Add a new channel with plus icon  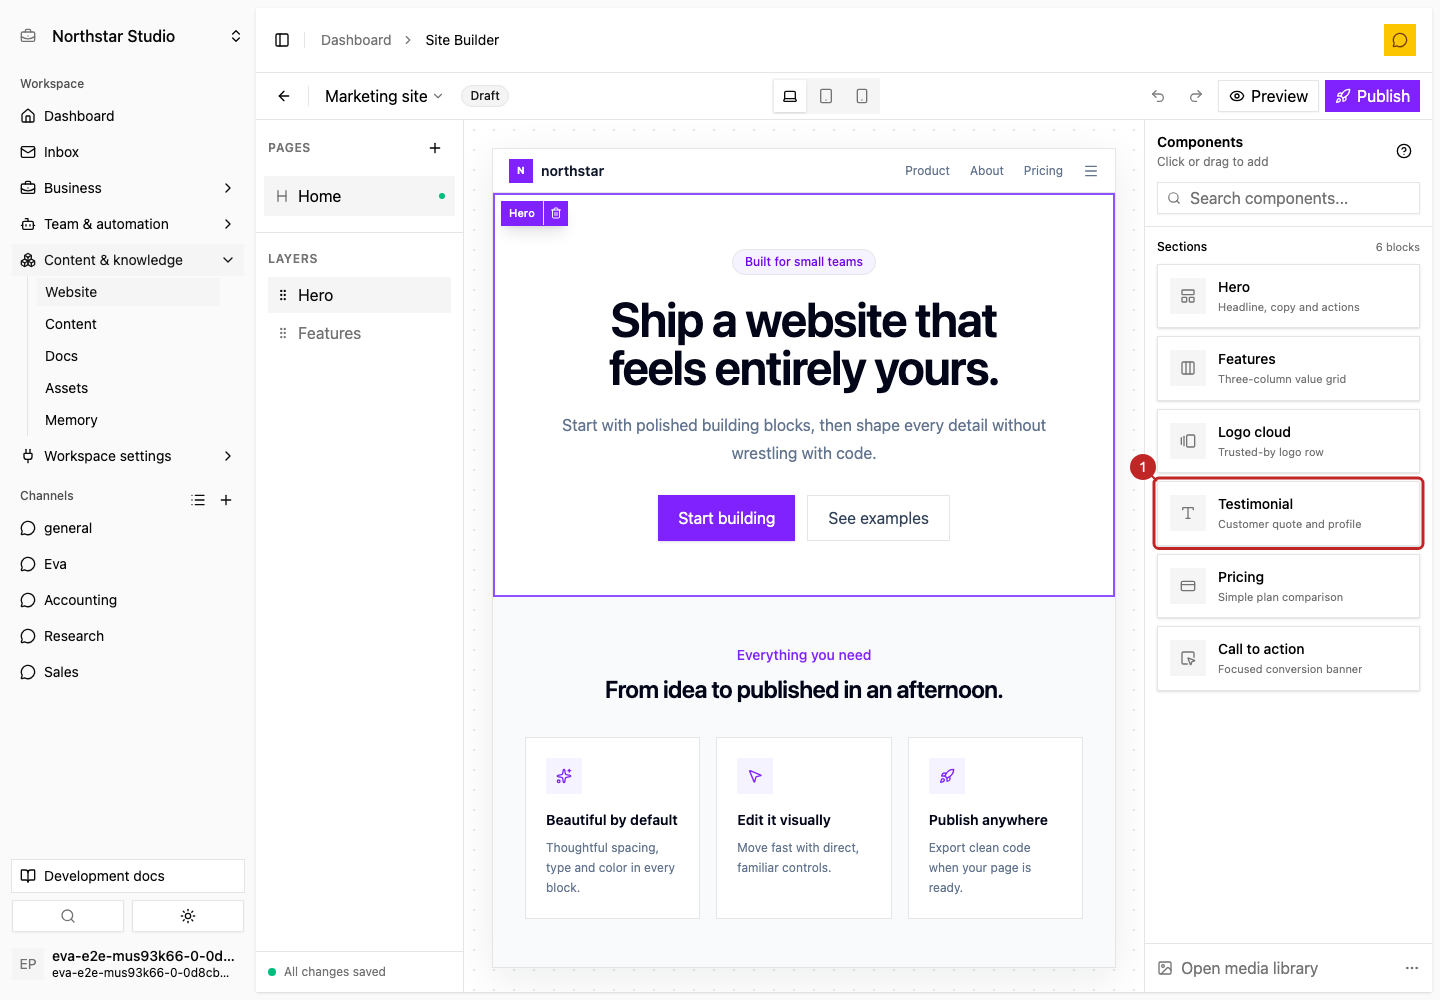point(226,500)
